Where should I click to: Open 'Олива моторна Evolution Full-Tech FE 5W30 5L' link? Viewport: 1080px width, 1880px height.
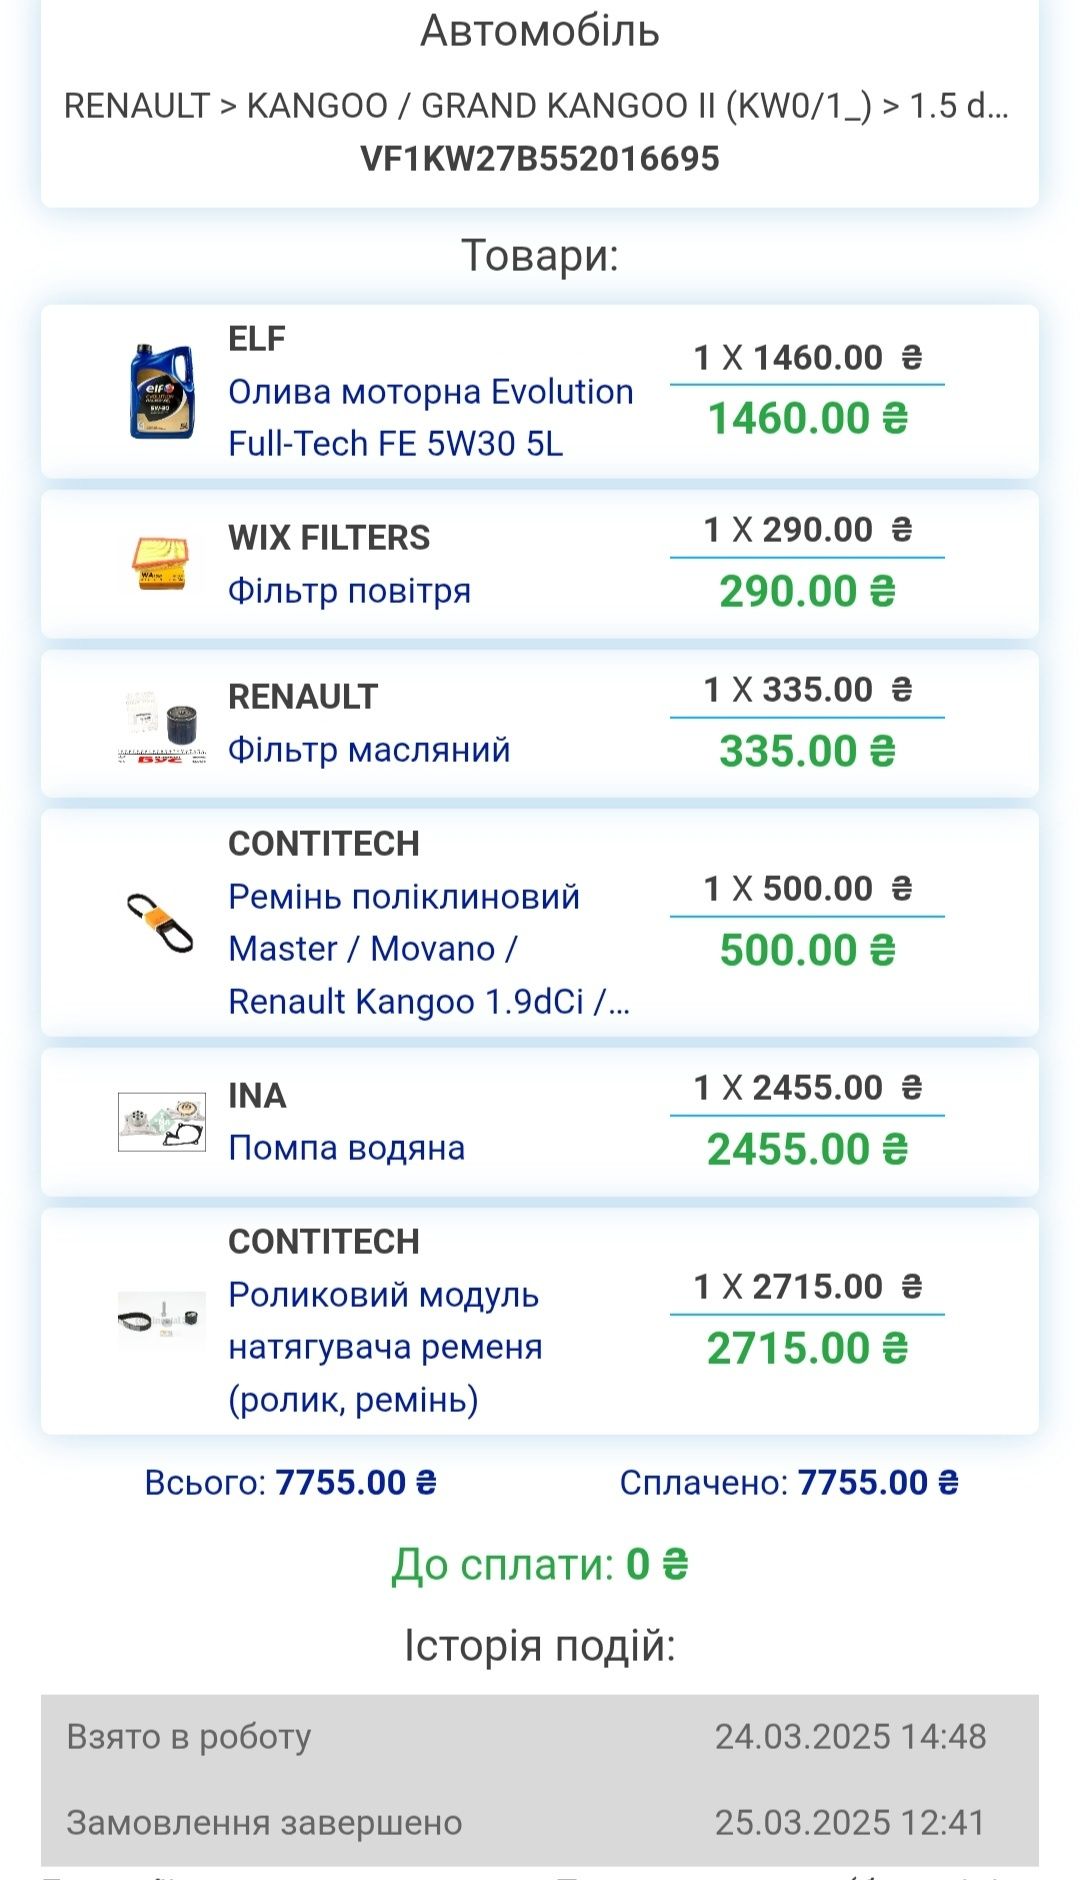coord(431,417)
